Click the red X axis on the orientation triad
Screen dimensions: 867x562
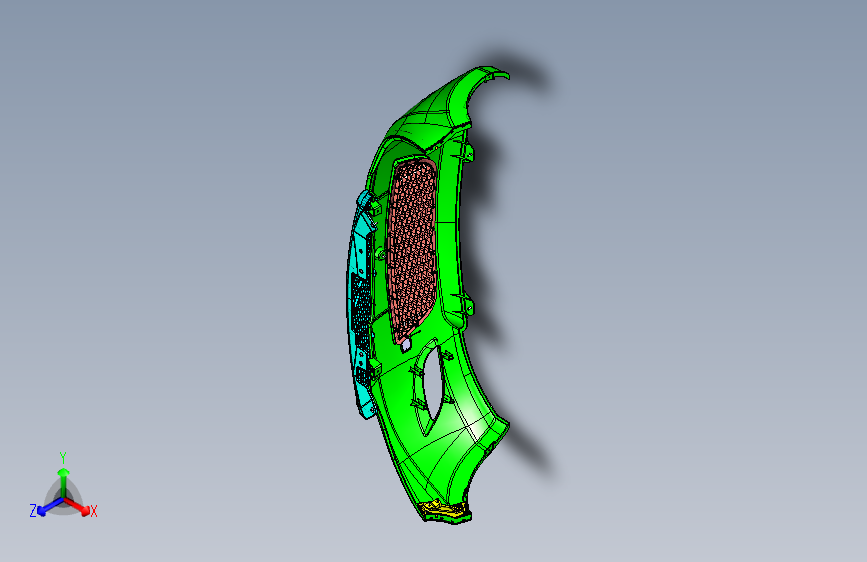click(79, 506)
